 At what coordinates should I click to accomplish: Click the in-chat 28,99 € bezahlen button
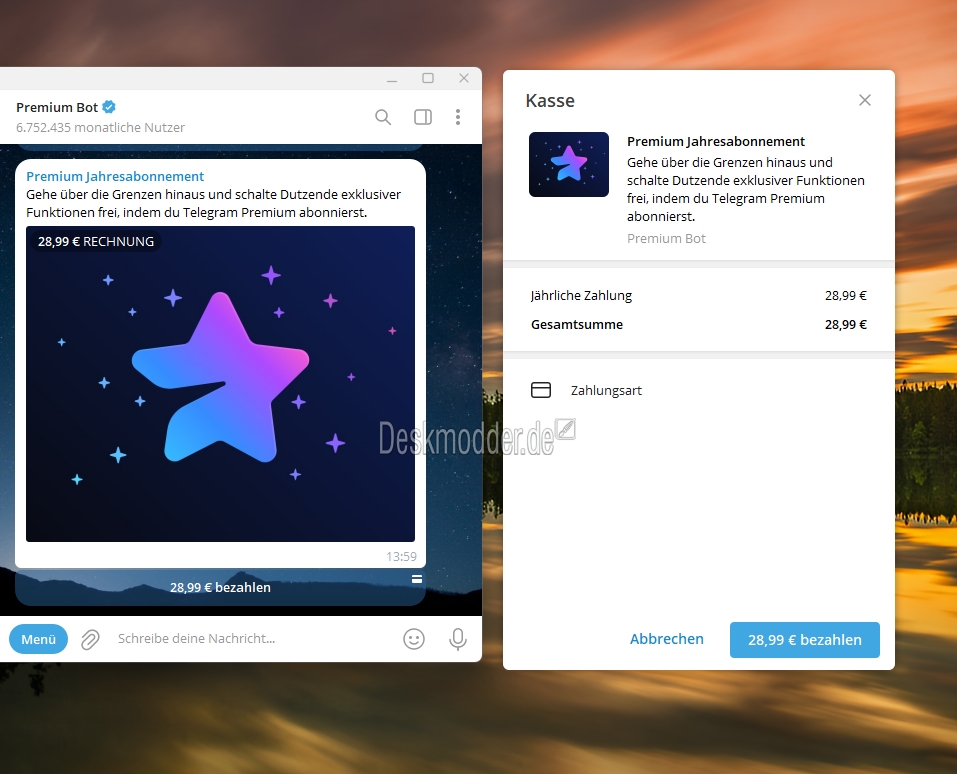220,587
